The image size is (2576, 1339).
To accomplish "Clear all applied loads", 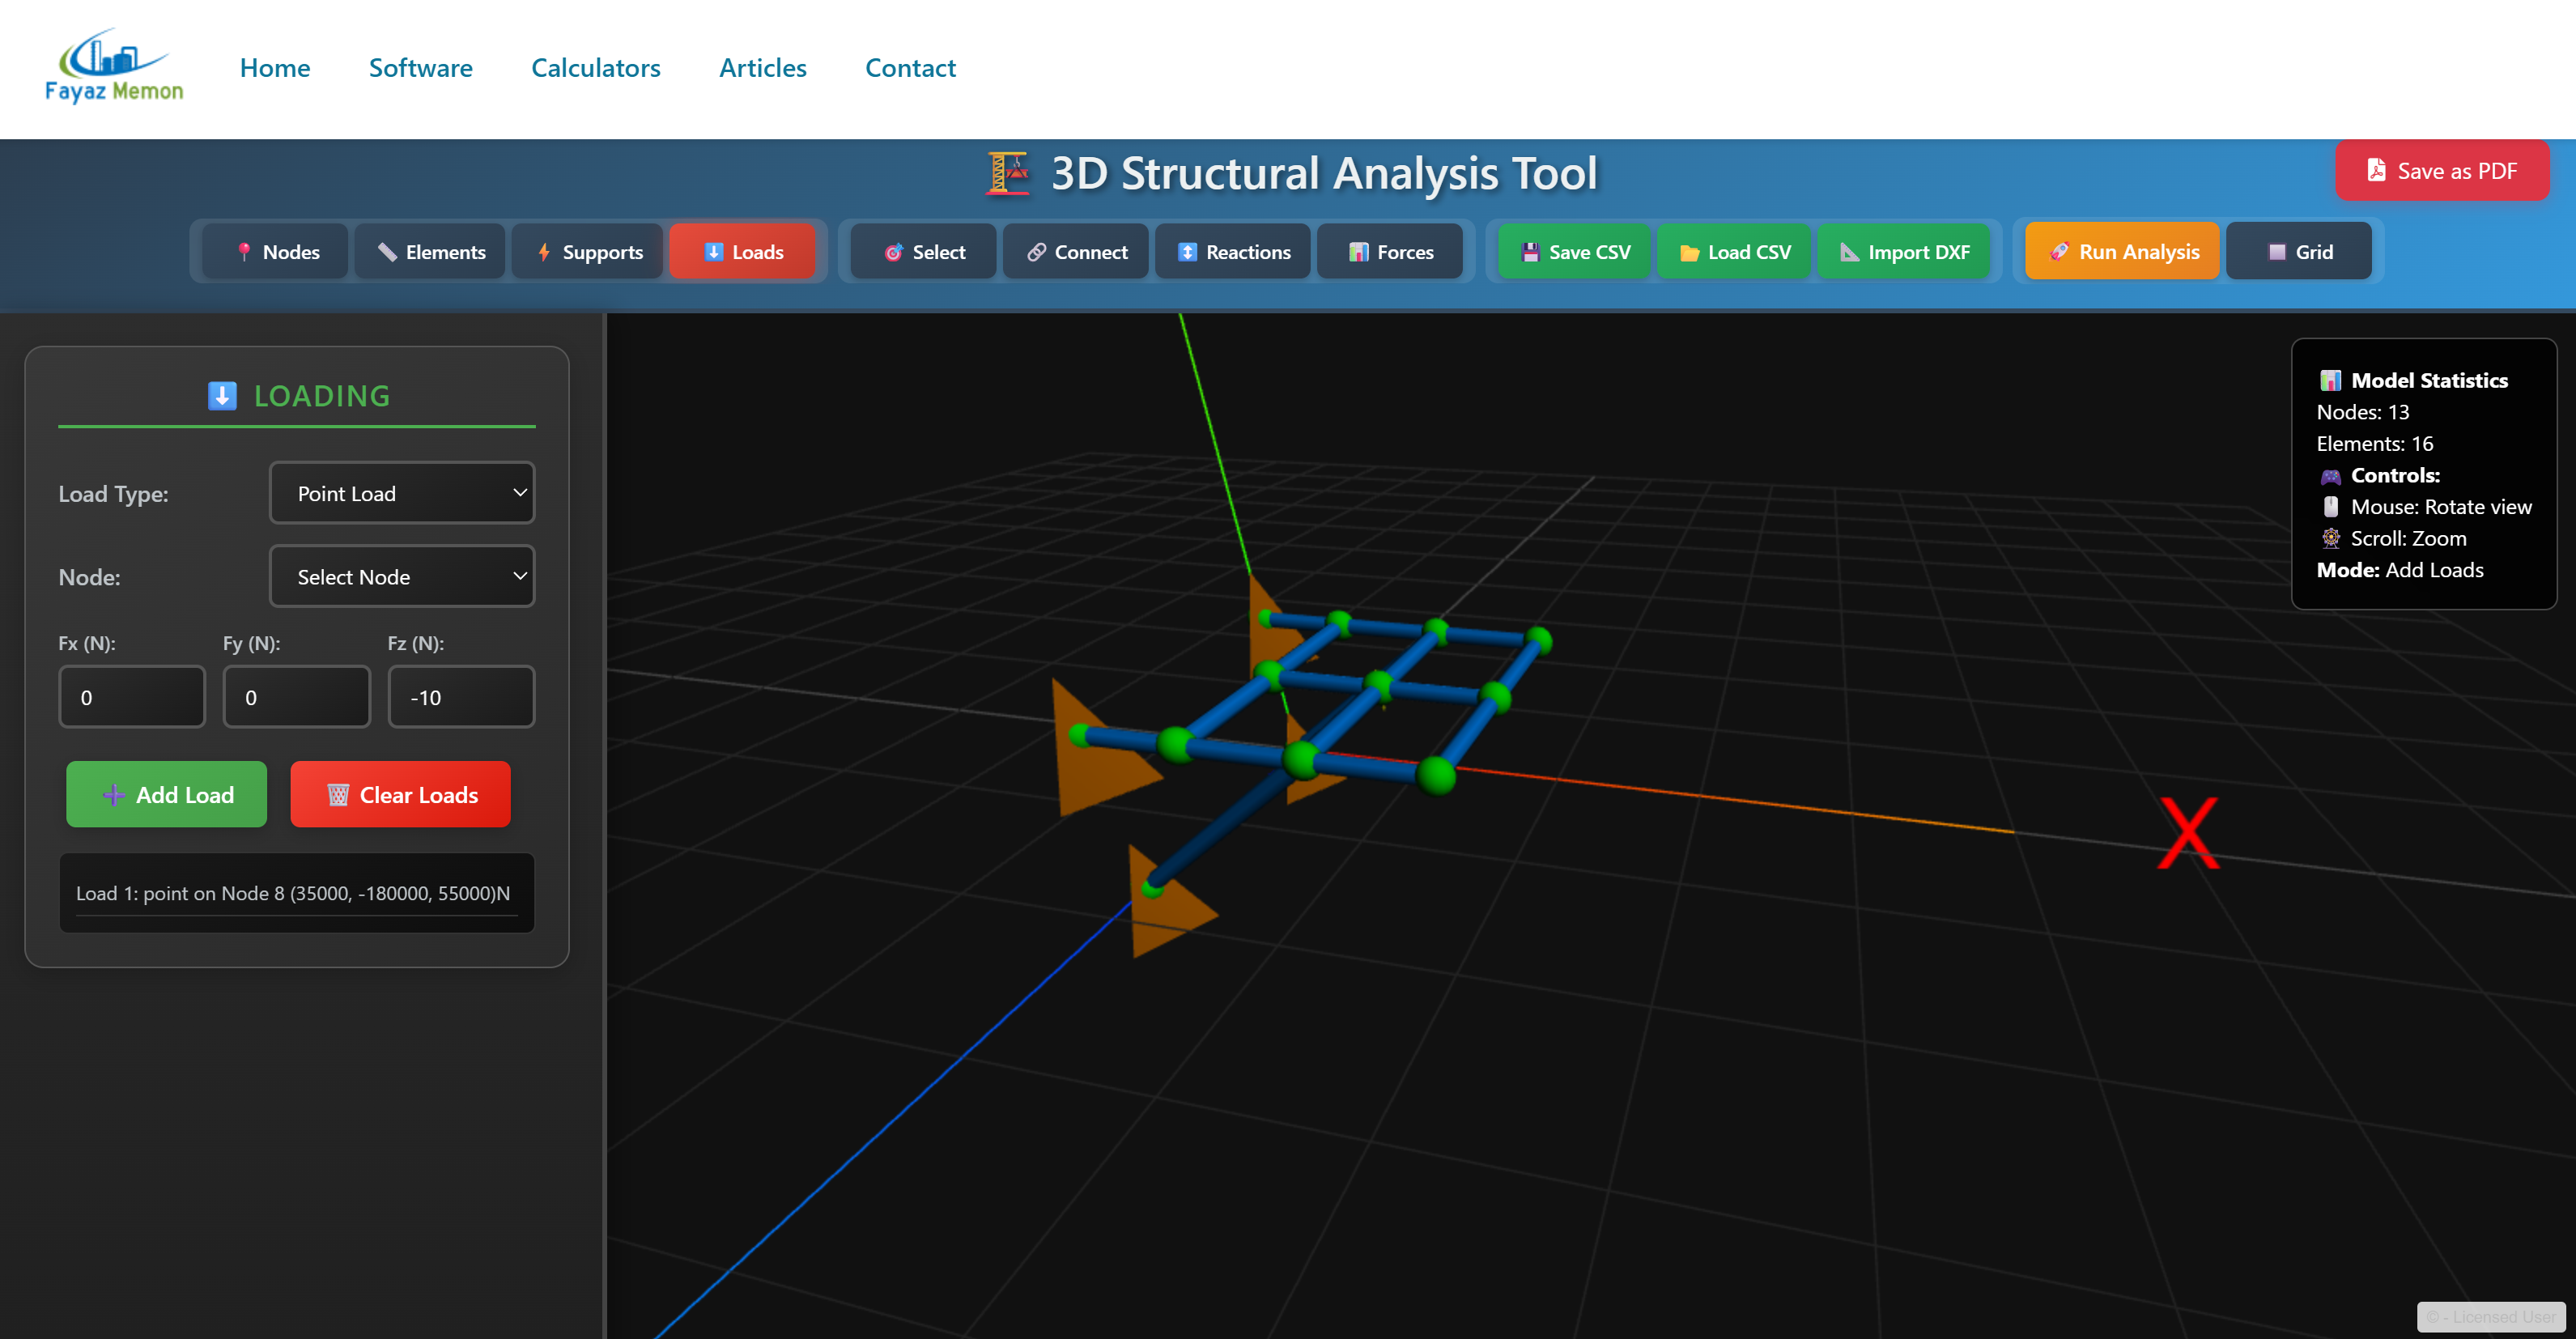I will 400,794.
